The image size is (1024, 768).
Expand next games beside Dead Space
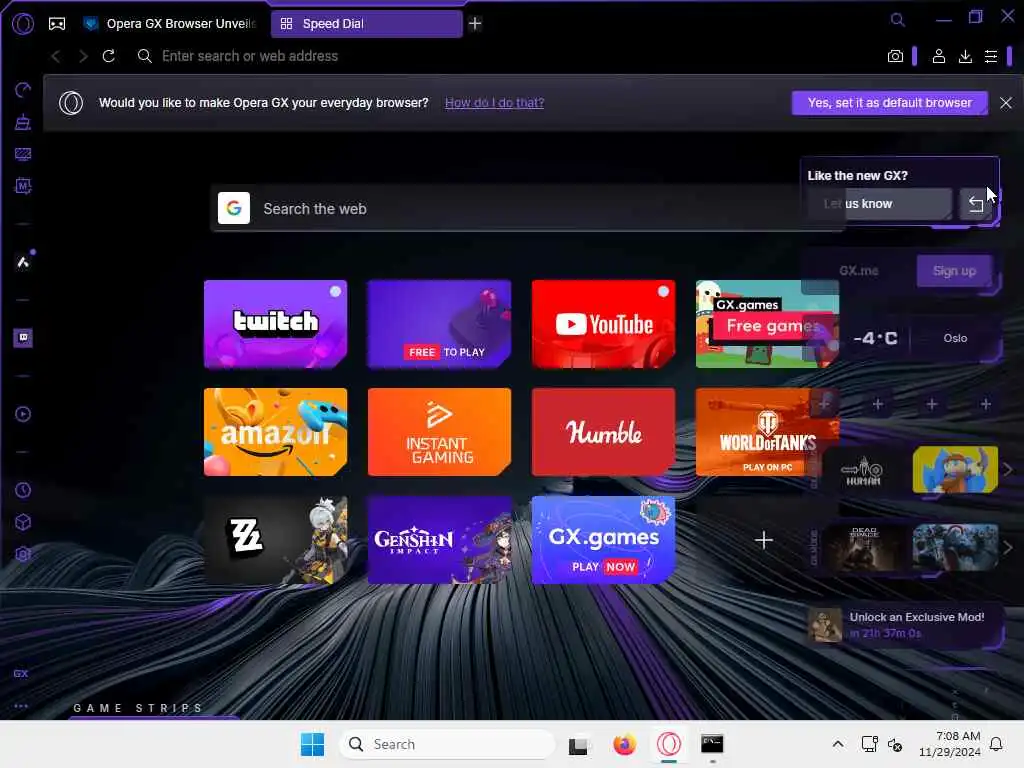[x=1008, y=547]
